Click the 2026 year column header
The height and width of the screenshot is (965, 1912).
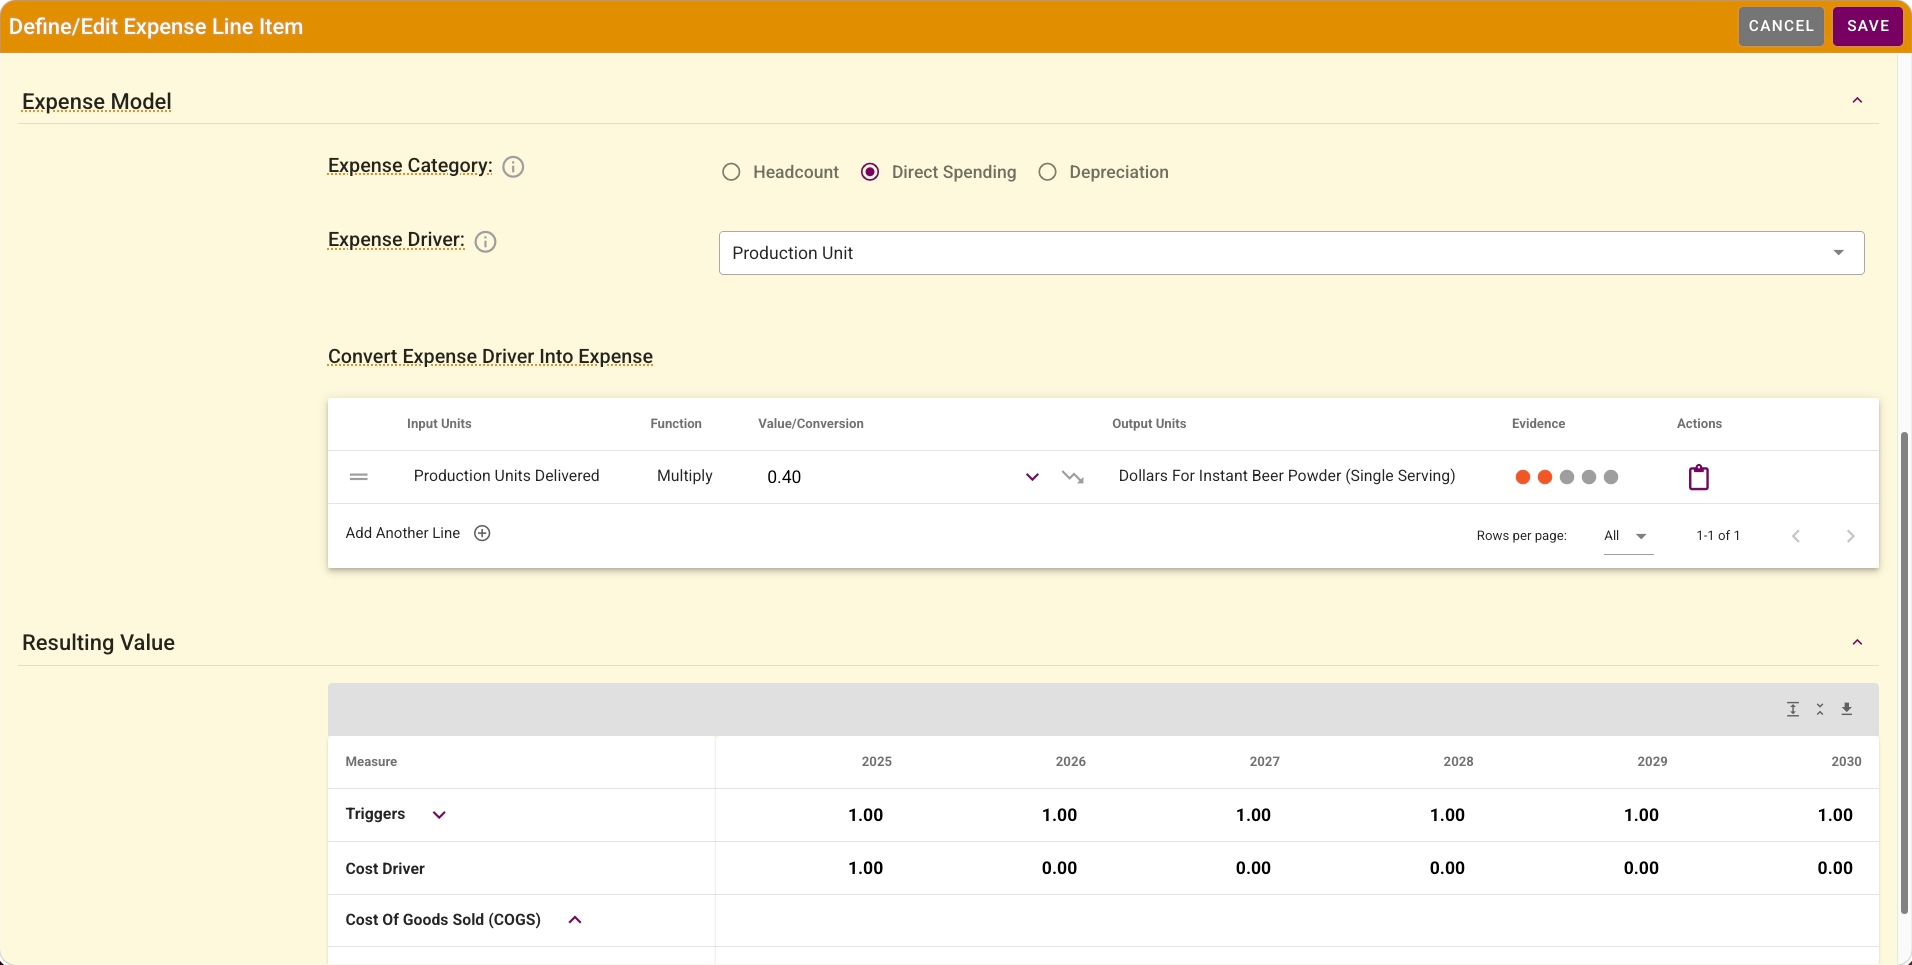tap(1071, 762)
